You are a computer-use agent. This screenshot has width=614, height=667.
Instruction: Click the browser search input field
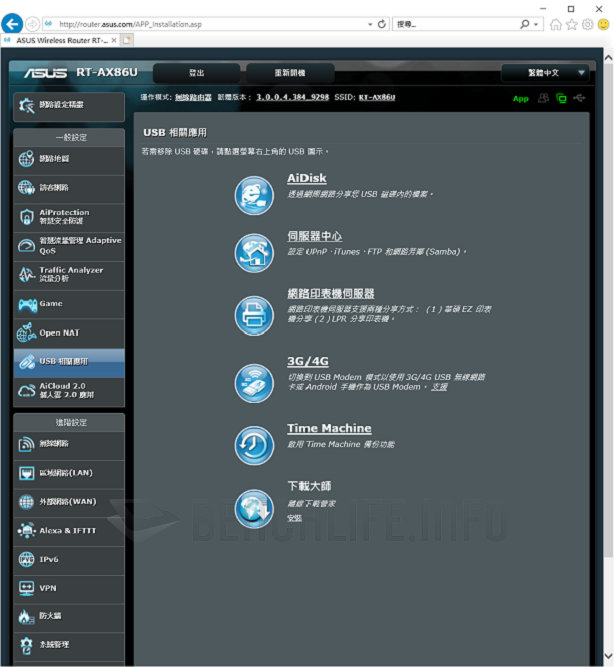[x=455, y=25]
